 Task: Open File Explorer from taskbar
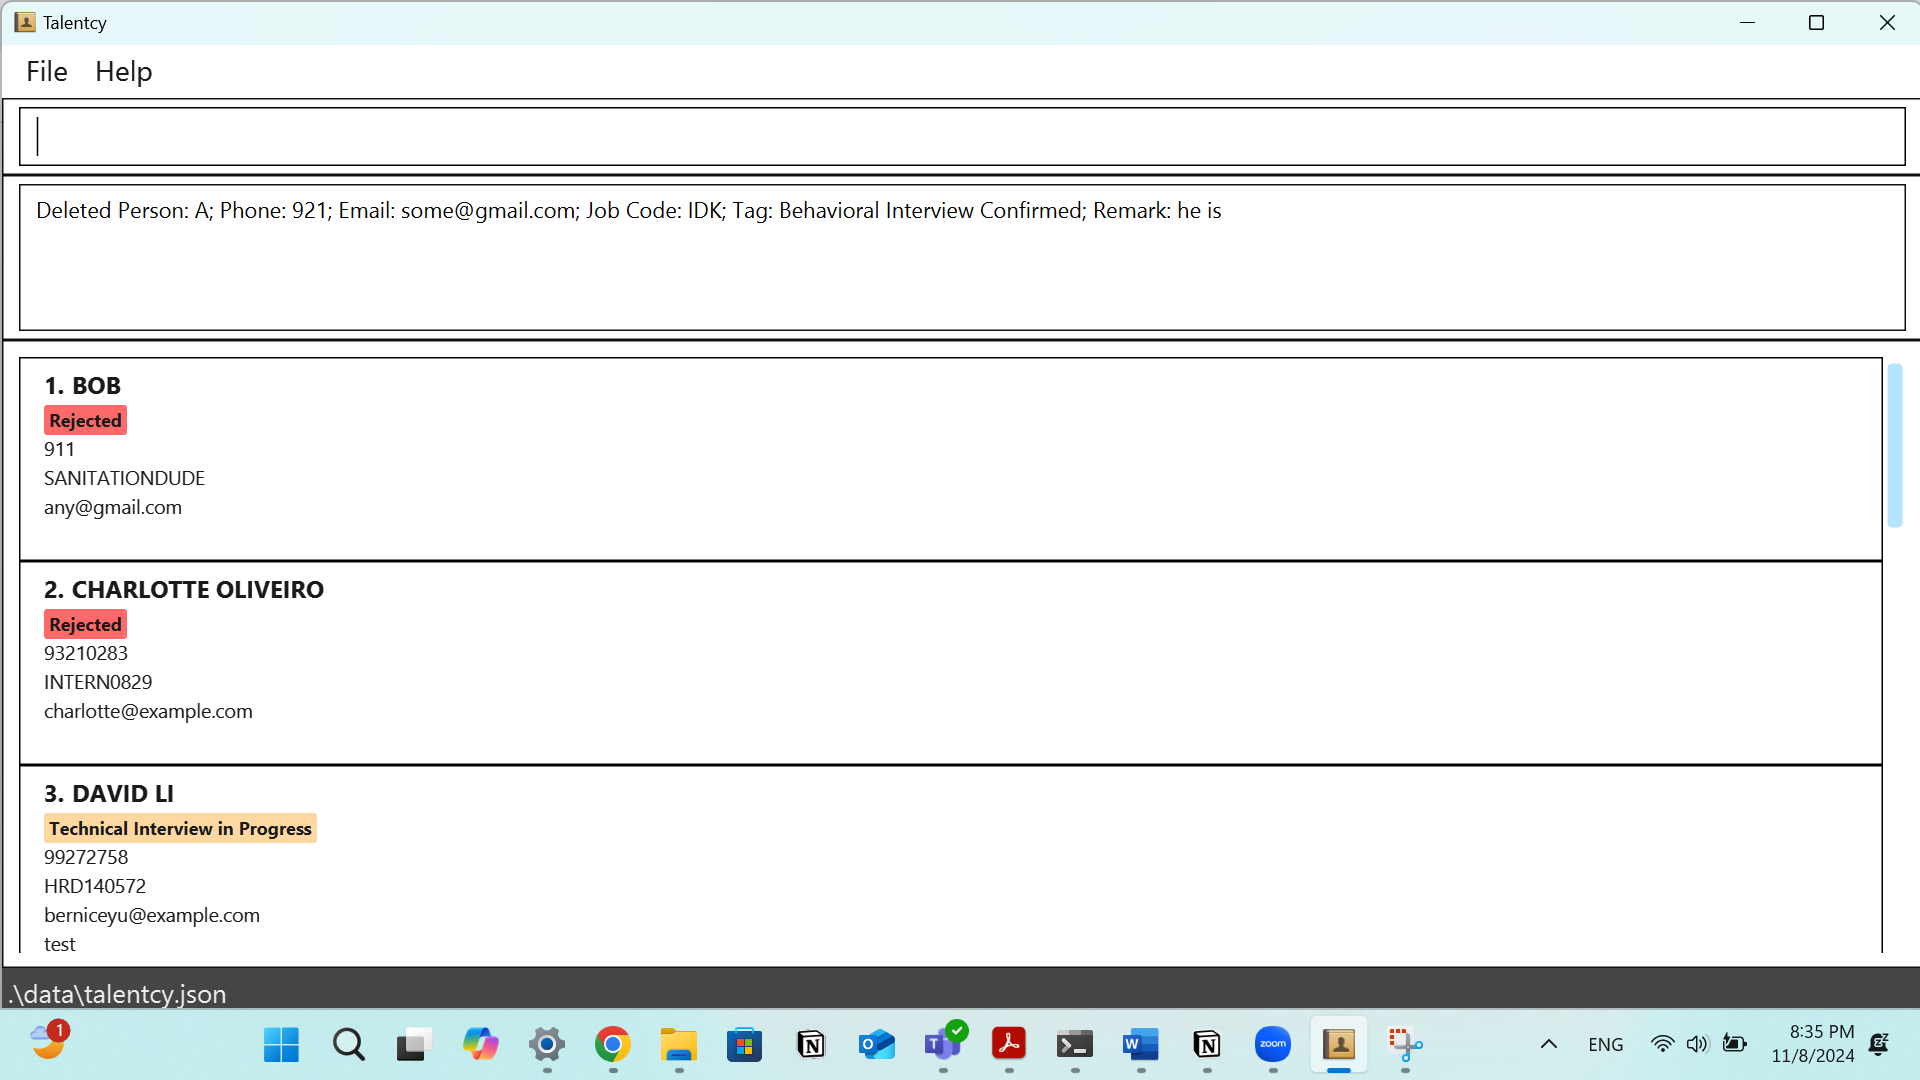[x=678, y=1045]
